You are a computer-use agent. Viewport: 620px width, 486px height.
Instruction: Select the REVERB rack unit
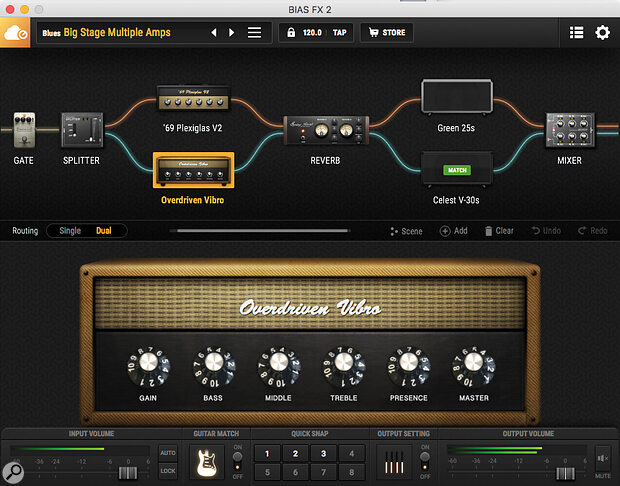pyautogui.click(x=326, y=130)
